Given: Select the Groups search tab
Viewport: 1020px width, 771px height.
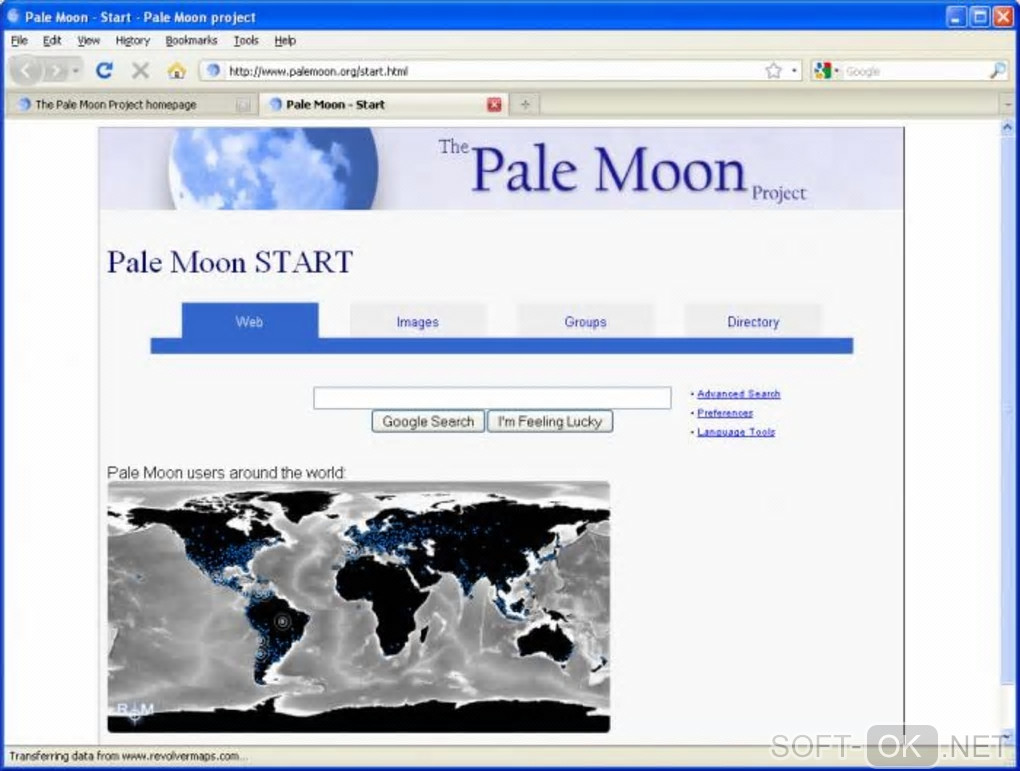Looking at the screenshot, I should pyautogui.click(x=585, y=321).
